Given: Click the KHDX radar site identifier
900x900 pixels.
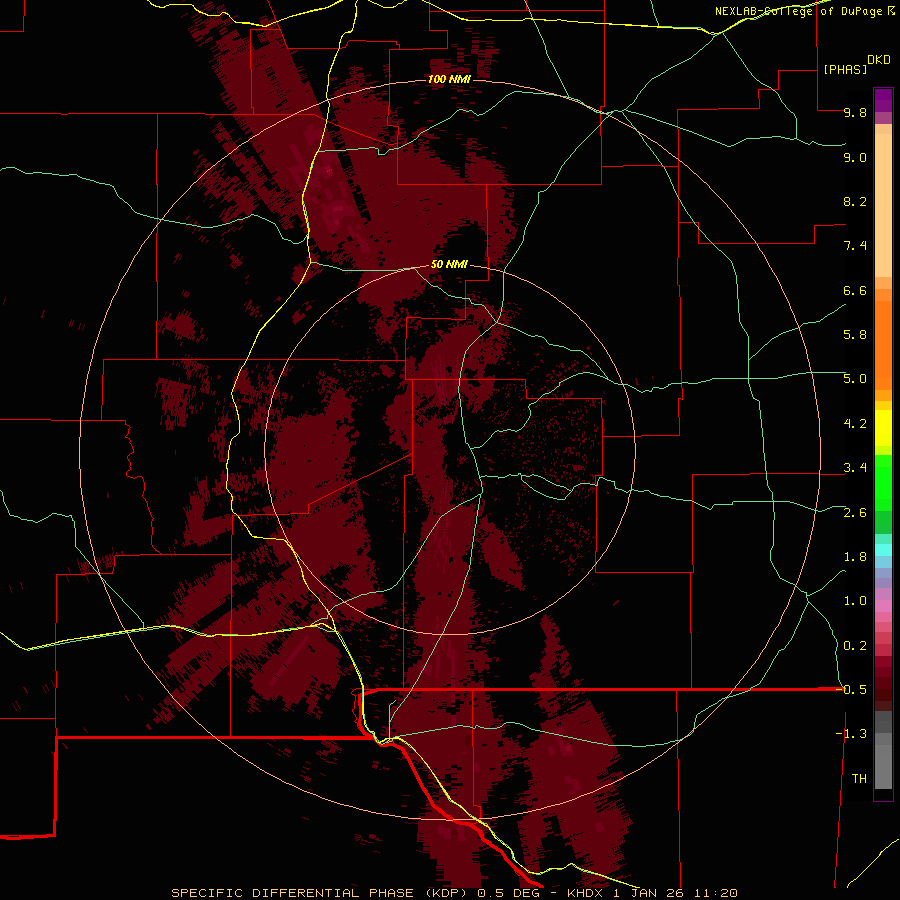Looking at the screenshot, I should 584,893.
